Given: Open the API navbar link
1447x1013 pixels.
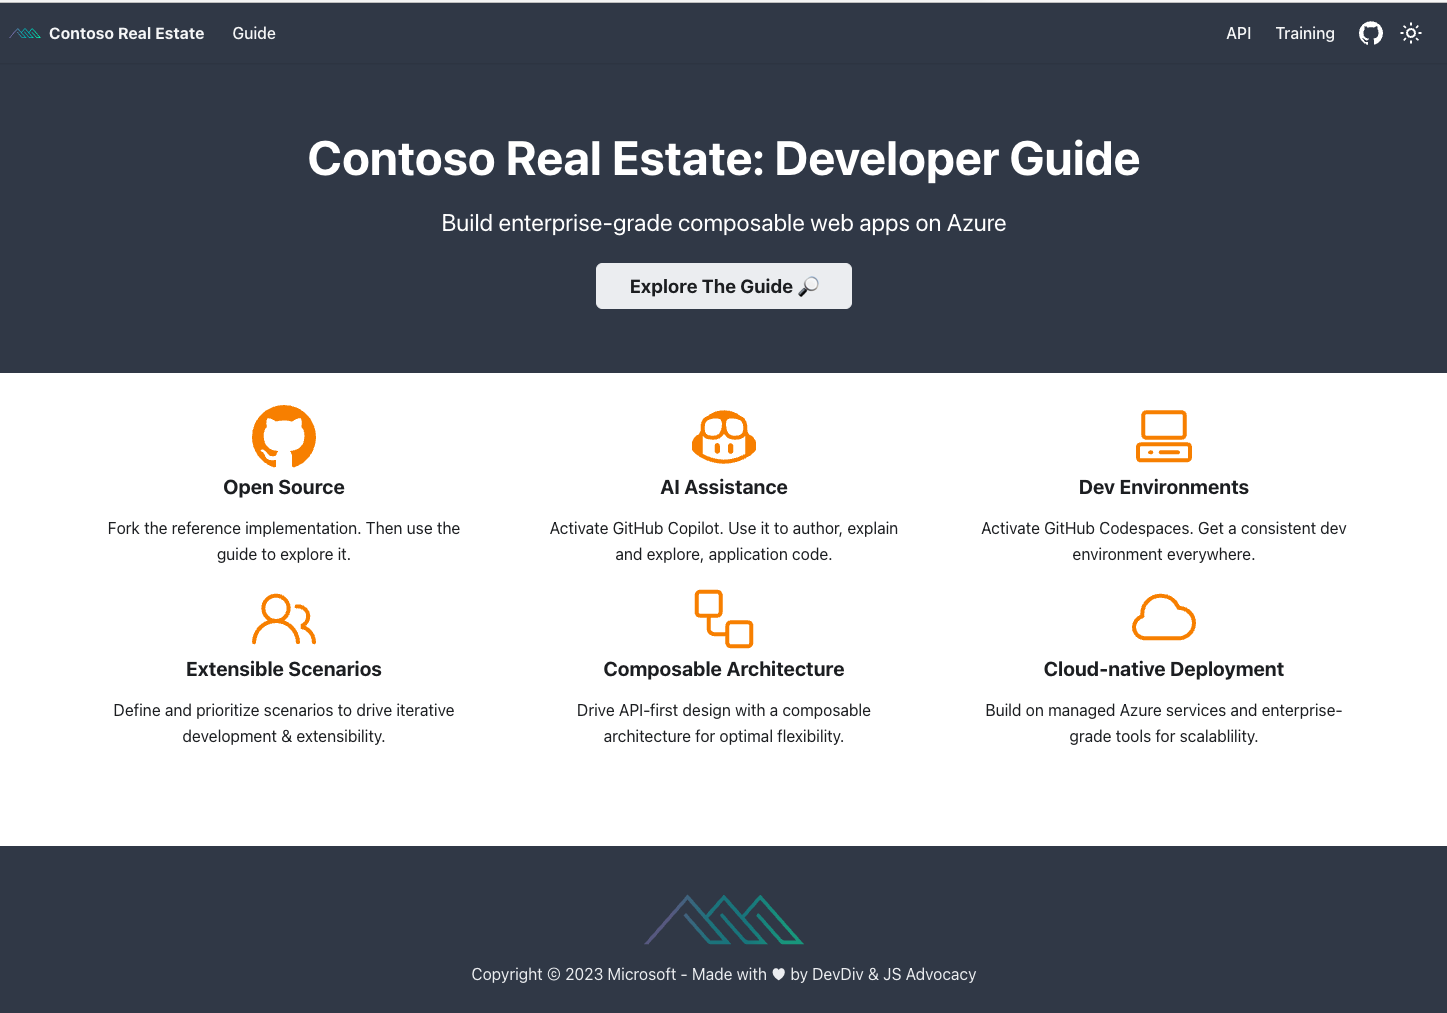Looking at the screenshot, I should point(1239,33).
